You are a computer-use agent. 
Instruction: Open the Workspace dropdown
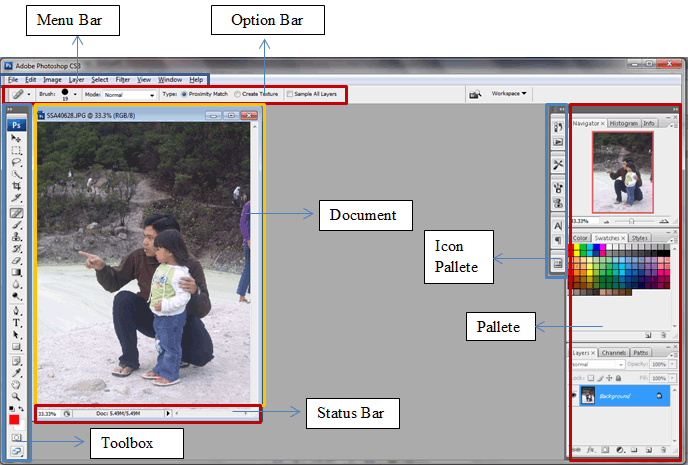coord(509,93)
